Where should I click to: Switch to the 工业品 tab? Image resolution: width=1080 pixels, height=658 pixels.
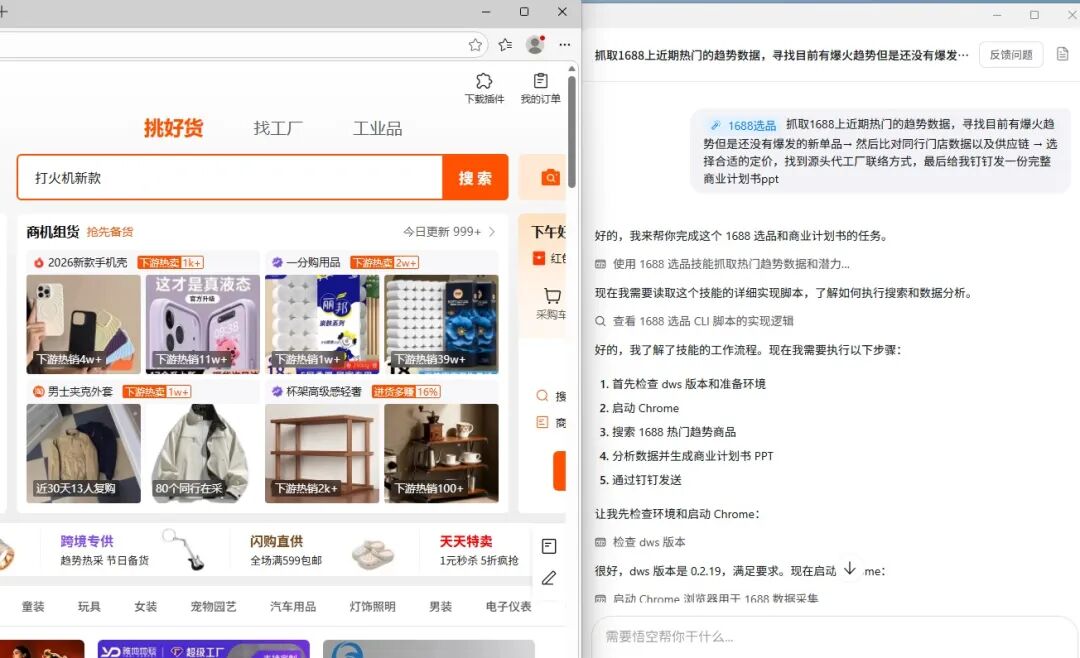tap(378, 128)
